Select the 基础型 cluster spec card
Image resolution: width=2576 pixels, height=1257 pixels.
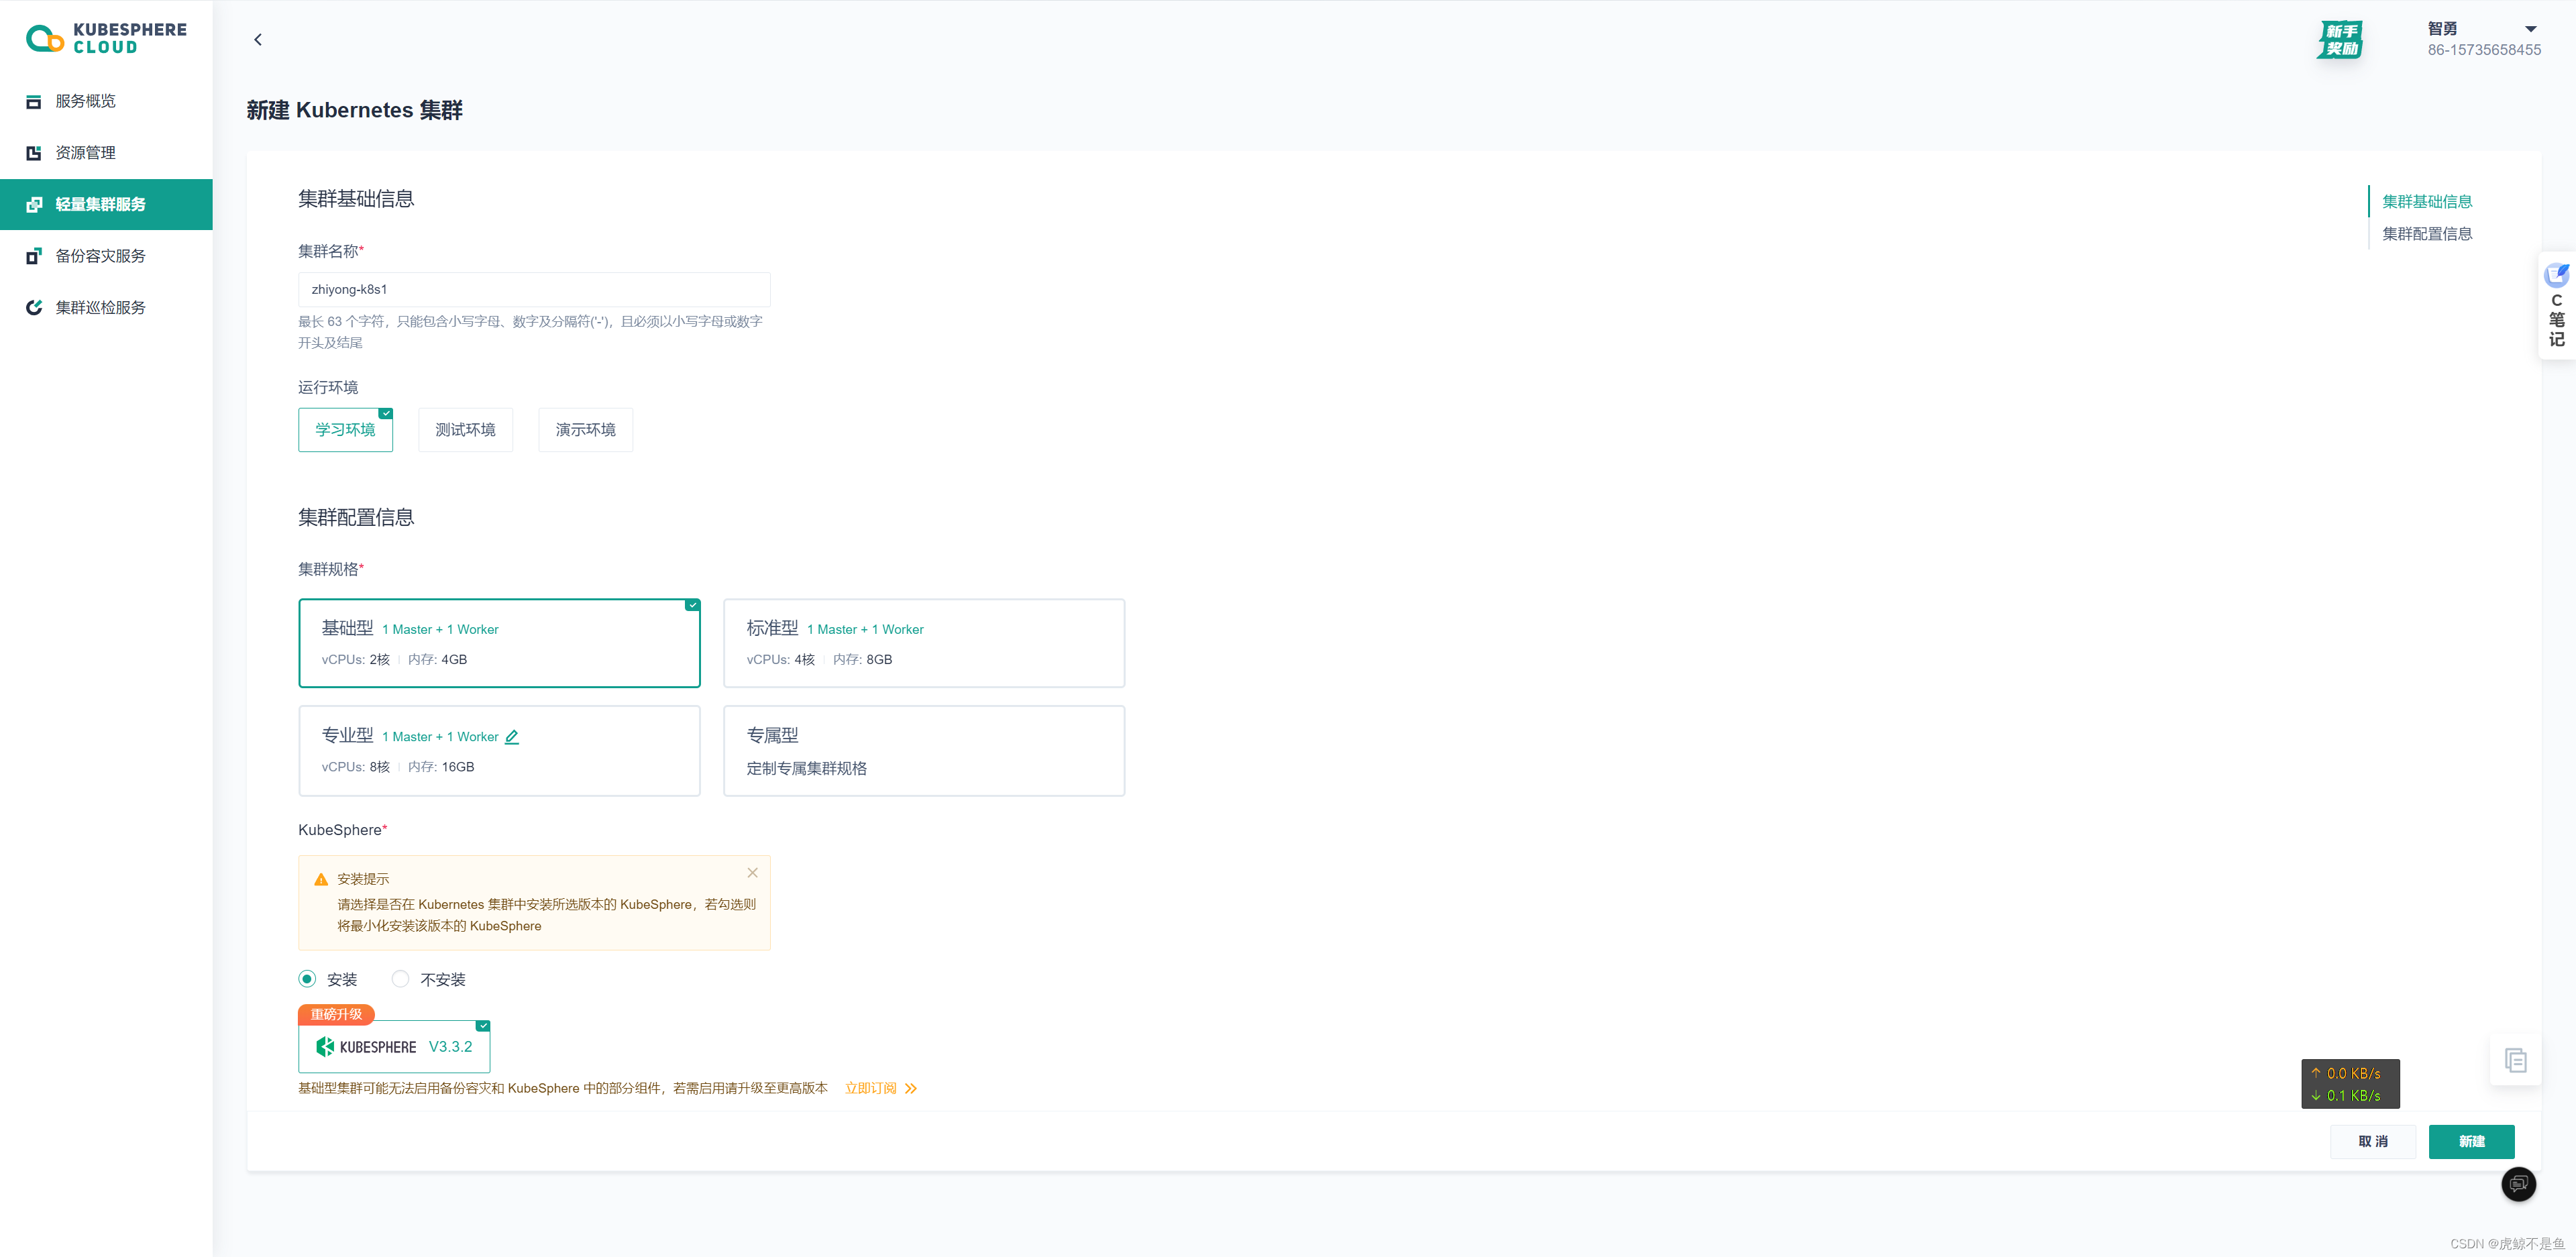click(500, 643)
